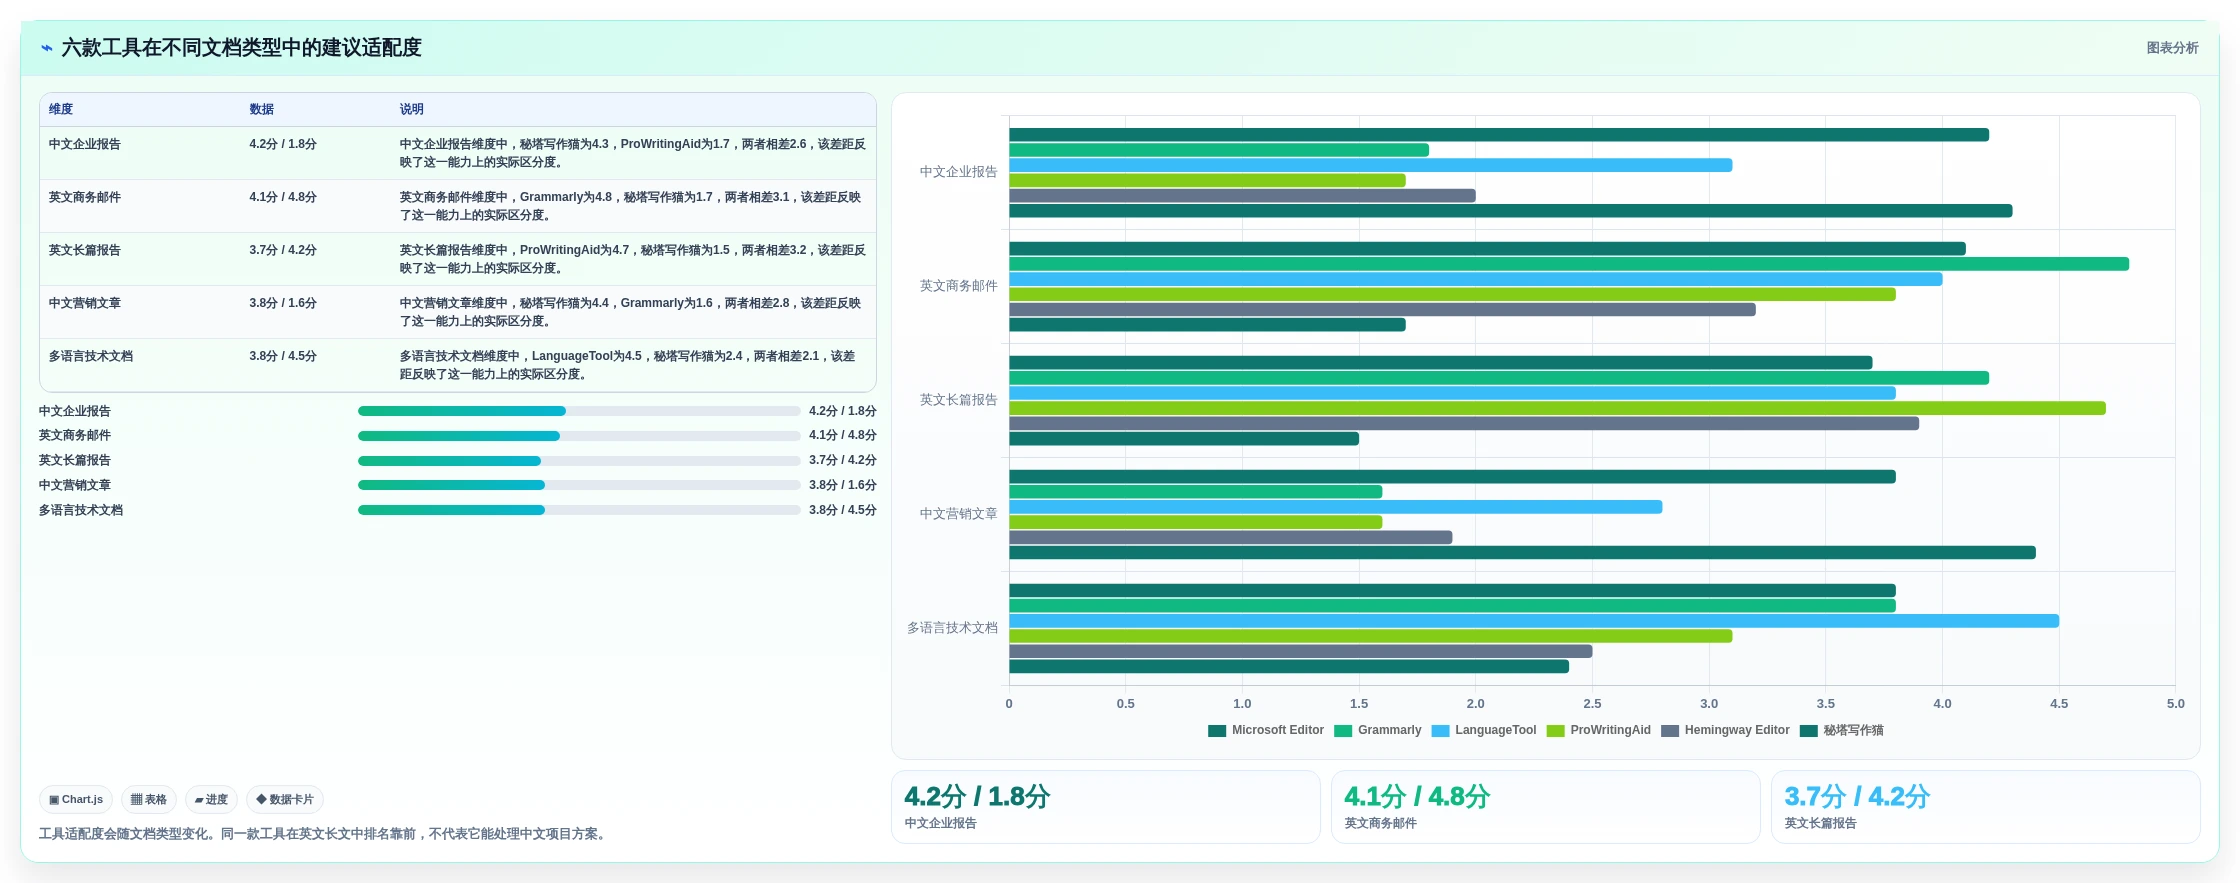Click the 3.7分 / 4.2分 value beside the progress bar

[843, 461]
